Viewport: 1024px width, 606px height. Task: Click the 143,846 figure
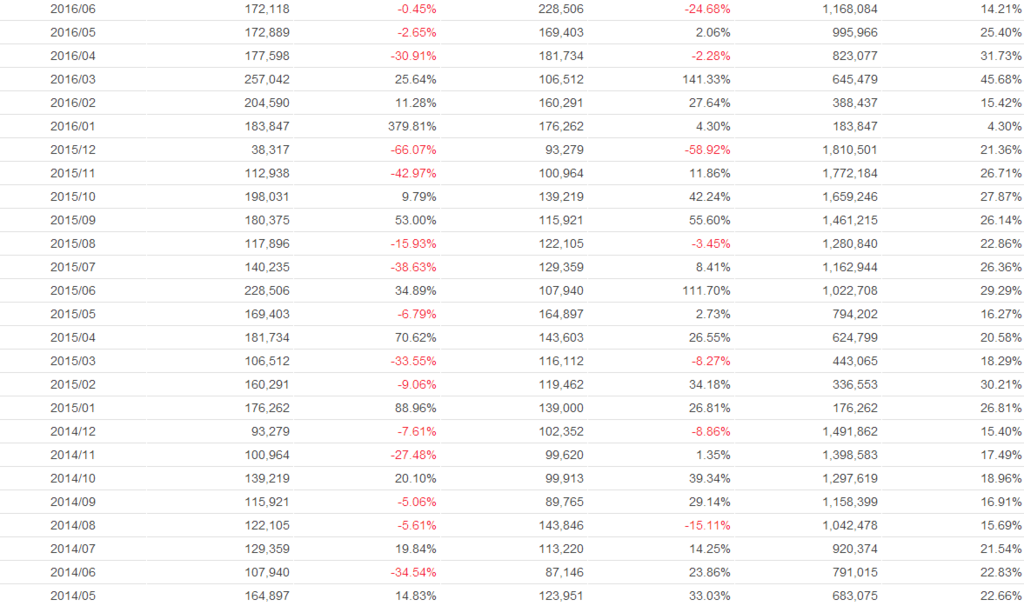[x=559, y=526]
